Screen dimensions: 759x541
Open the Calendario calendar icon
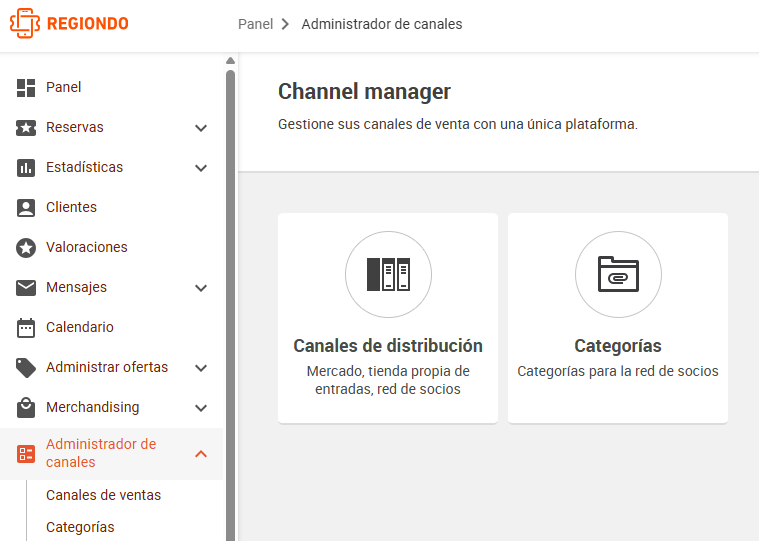pyautogui.click(x=26, y=328)
